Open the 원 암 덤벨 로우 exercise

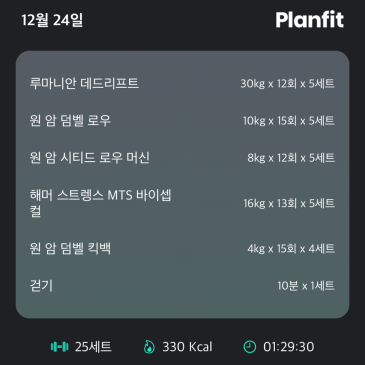click(x=182, y=121)
